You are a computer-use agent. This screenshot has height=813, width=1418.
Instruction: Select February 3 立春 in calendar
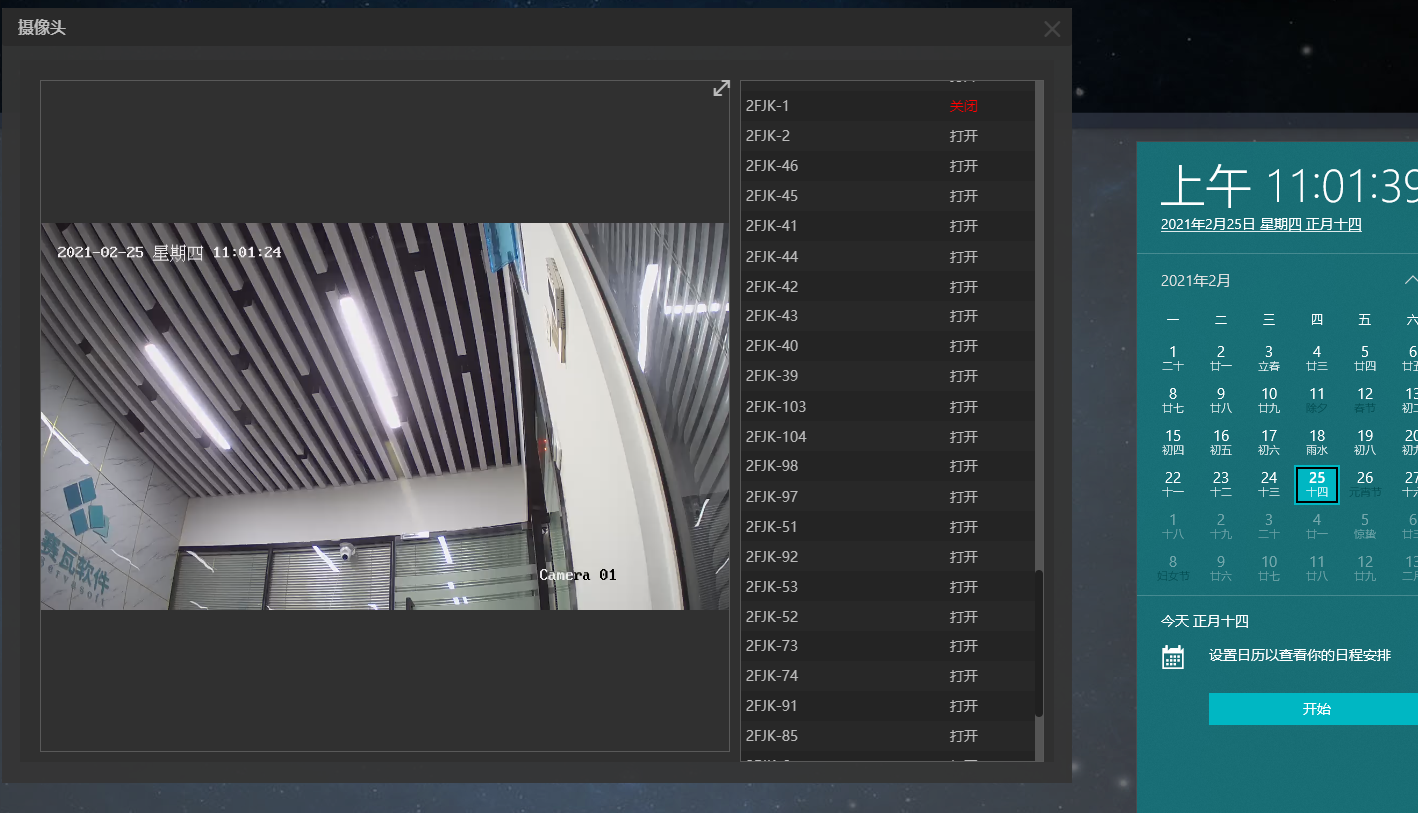[x=1269, y=358]
